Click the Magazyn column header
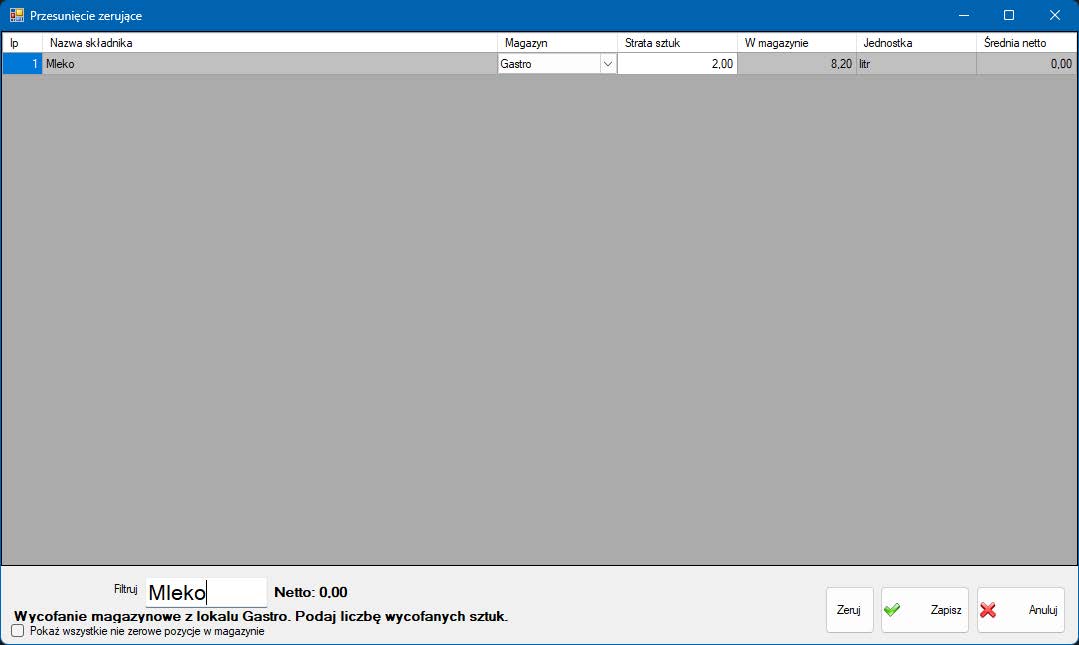This screenshot has width=1079, height=645. (x=557, y=43)
